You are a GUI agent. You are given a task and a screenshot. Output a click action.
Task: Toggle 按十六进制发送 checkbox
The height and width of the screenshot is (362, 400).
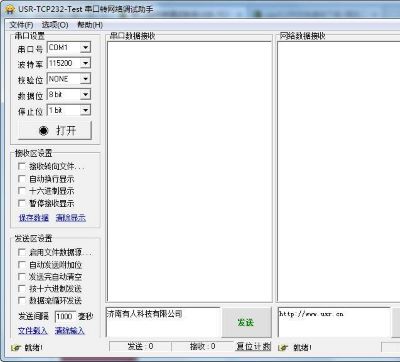22,288
